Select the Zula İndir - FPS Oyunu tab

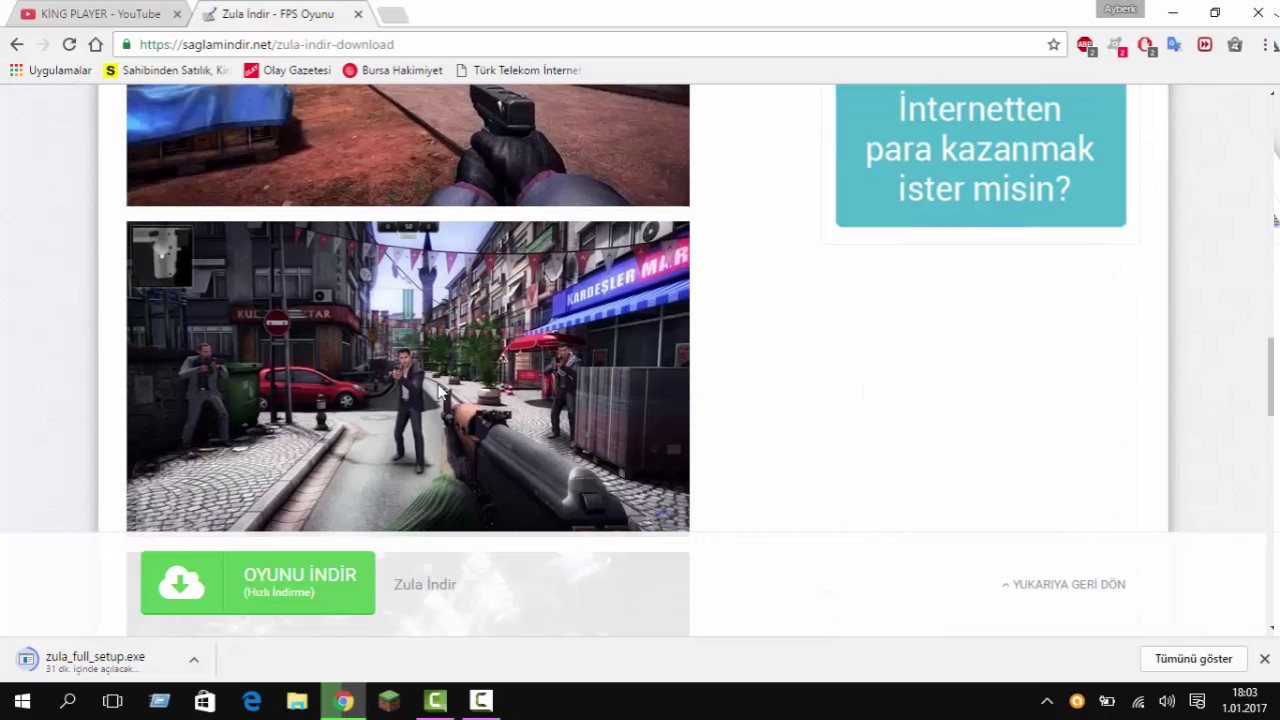click(x=278, y=14)
